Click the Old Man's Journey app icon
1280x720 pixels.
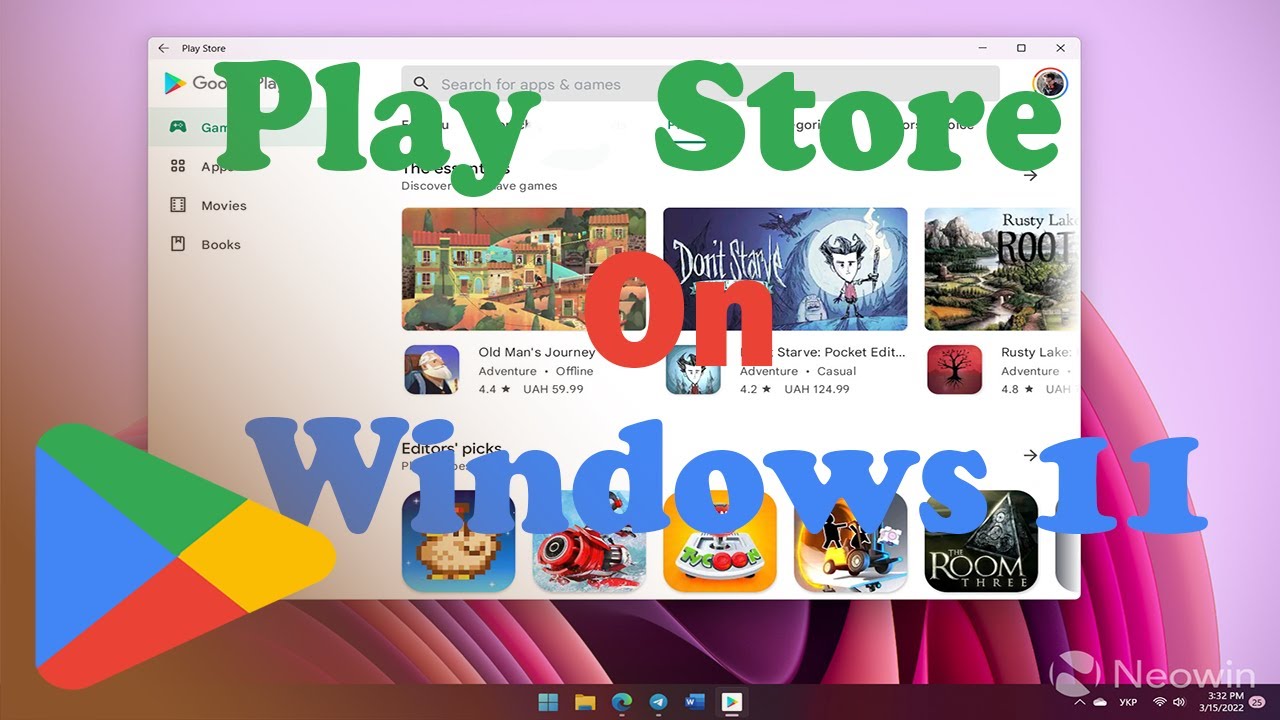click(x=431, y=370)
